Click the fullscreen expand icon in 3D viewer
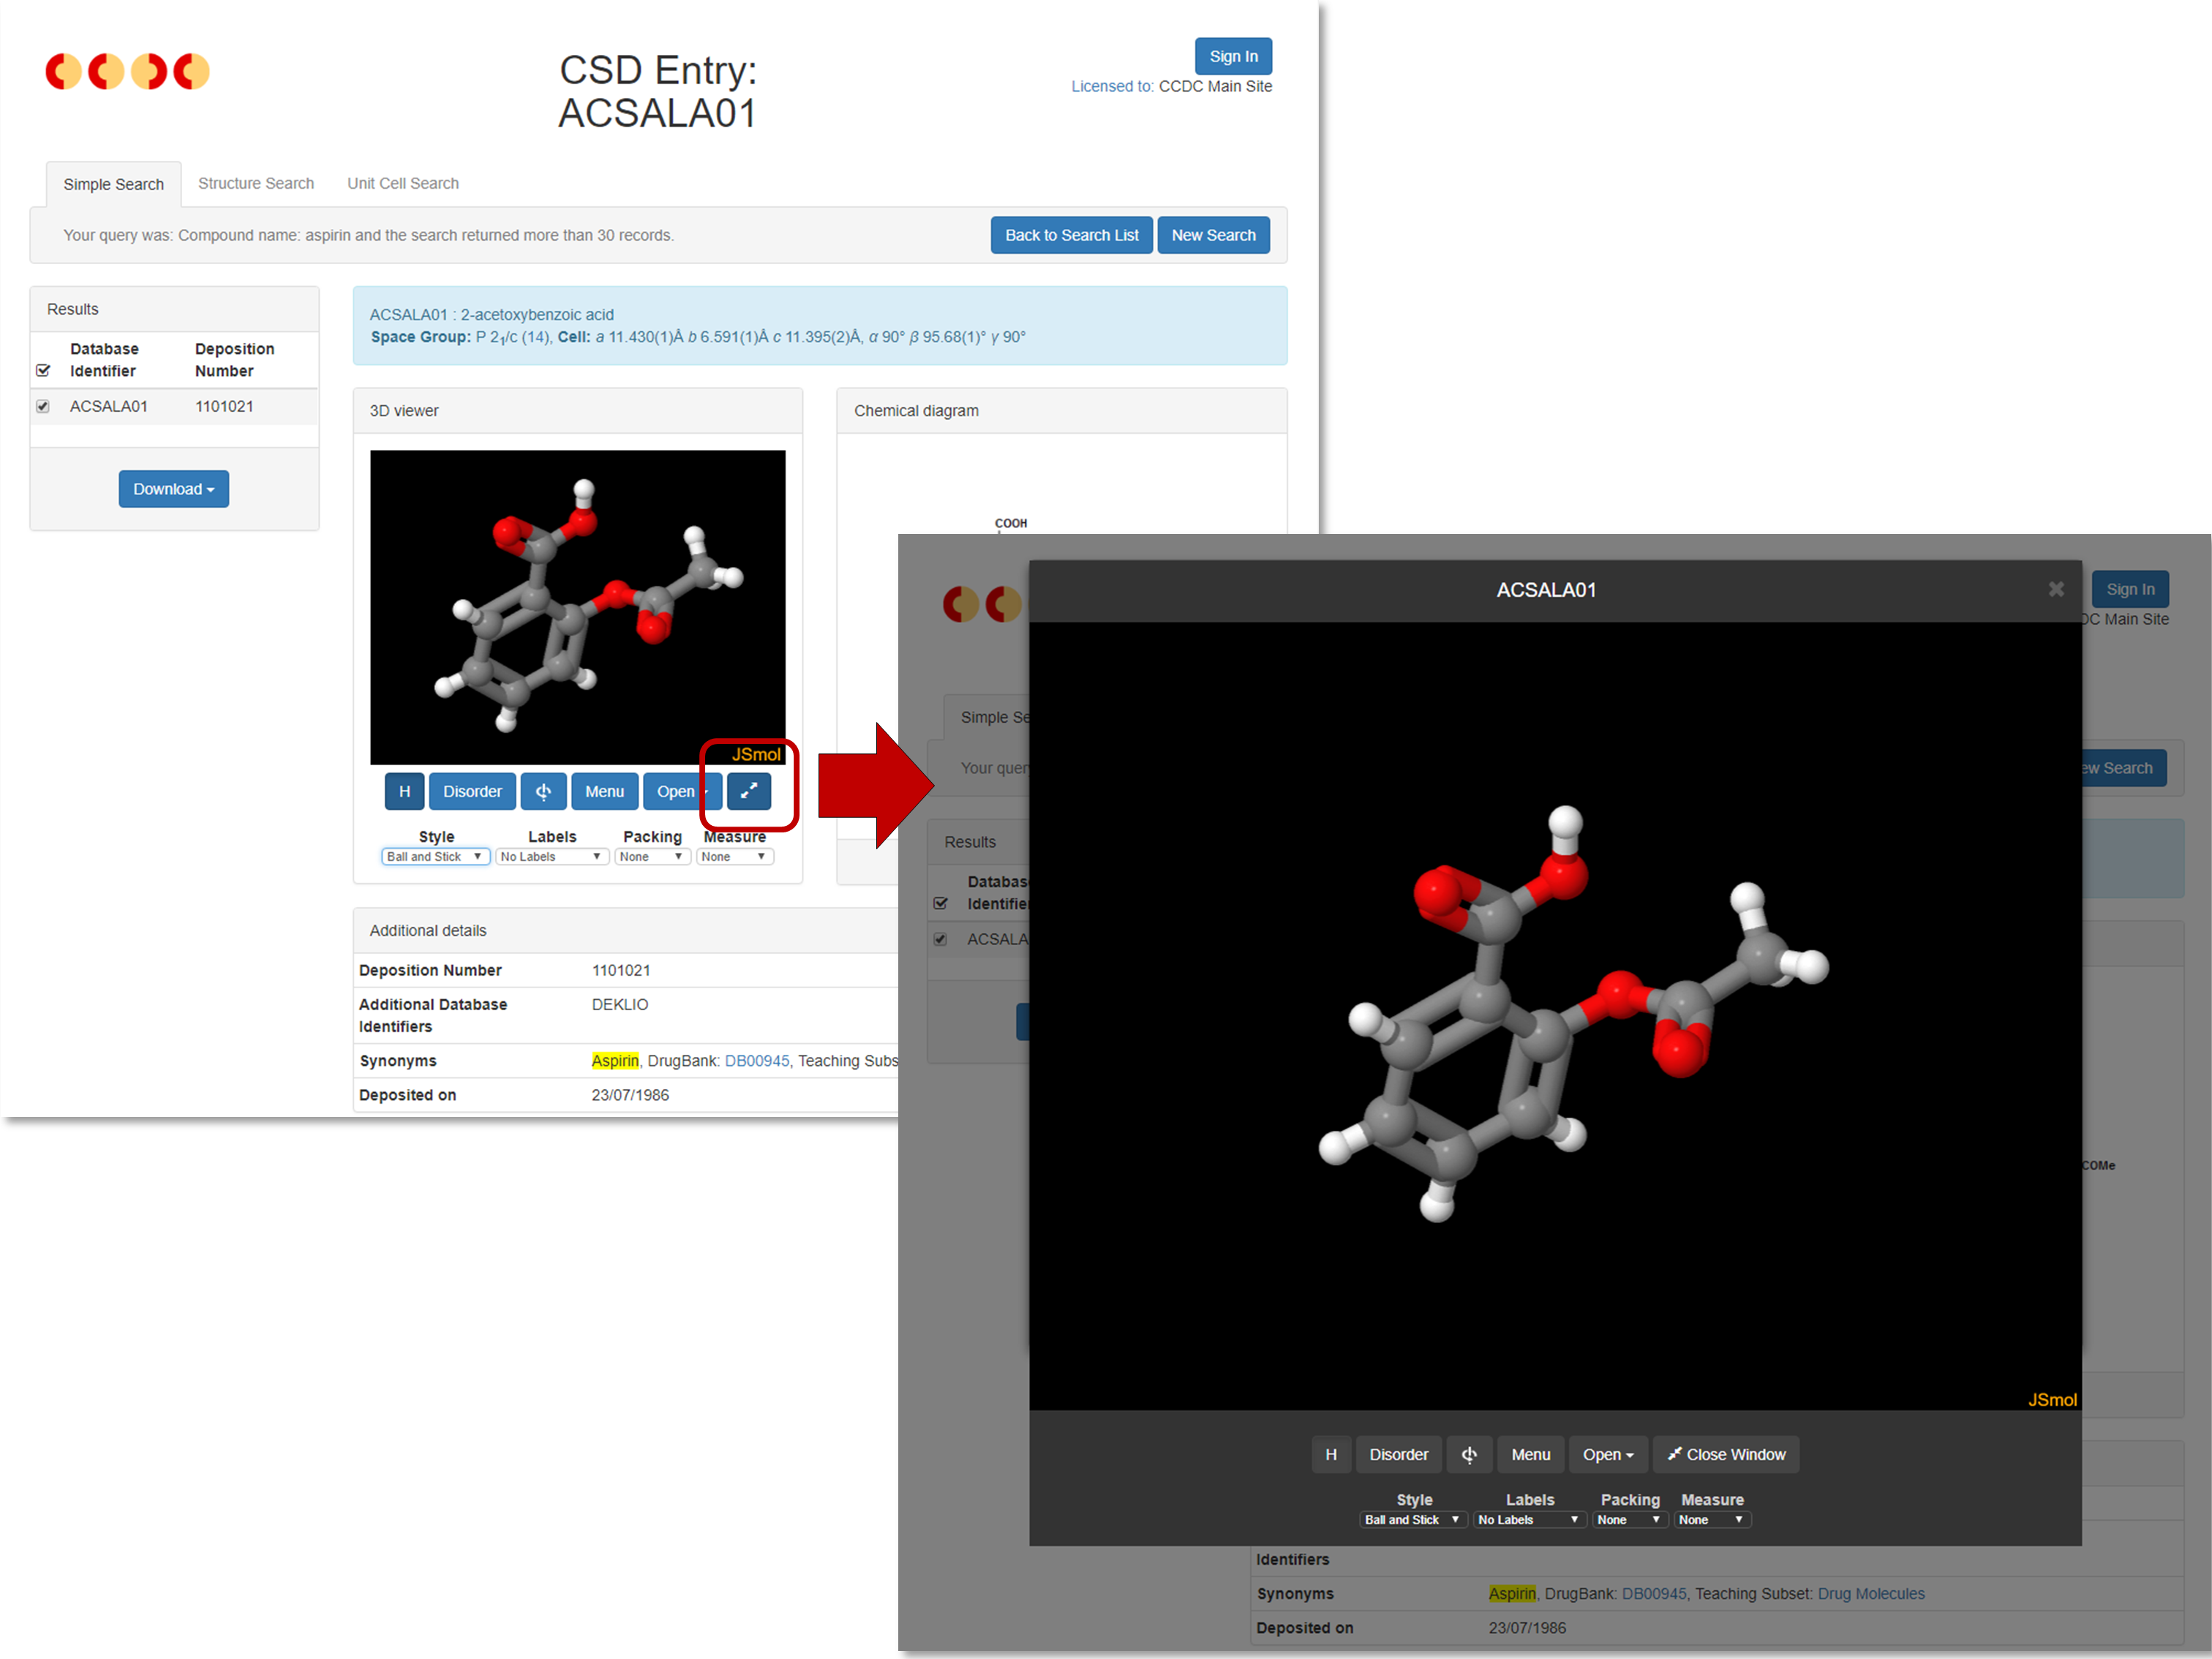The width and height of the screenshot is (2212, 1659). pos(748,791)
